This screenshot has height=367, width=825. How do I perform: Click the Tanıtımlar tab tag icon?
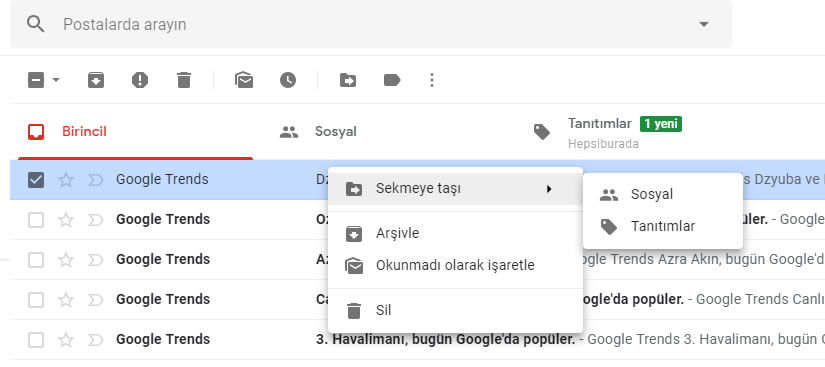click(x=542, y=132)
